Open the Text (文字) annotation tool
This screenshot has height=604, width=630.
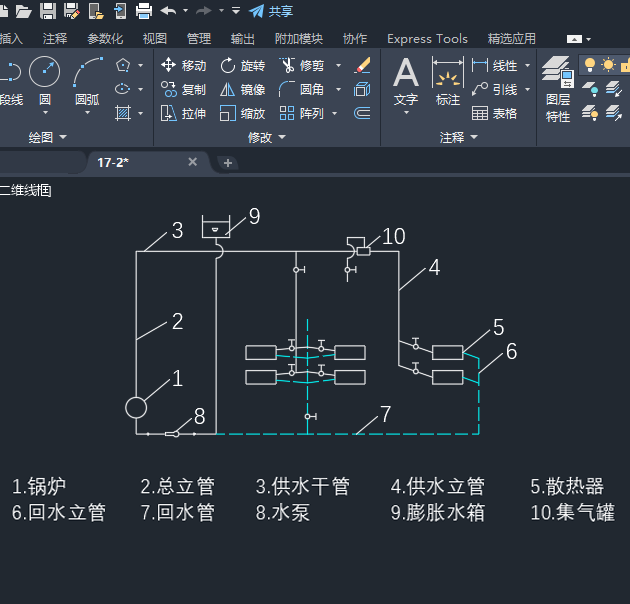click(406, 80)
